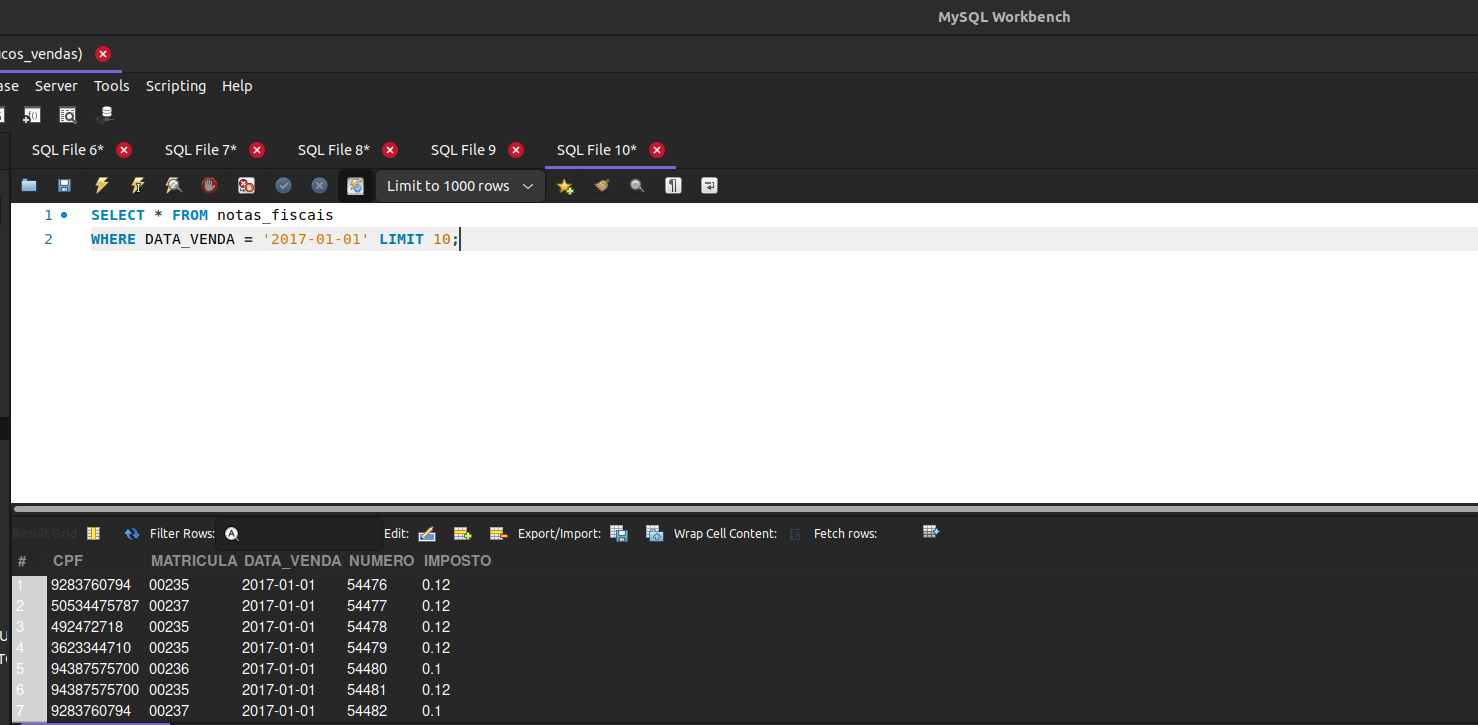Commit transaction with the blue checkmark icon
This screenshot has height=725, width=1478.
[x=283, y=186]
